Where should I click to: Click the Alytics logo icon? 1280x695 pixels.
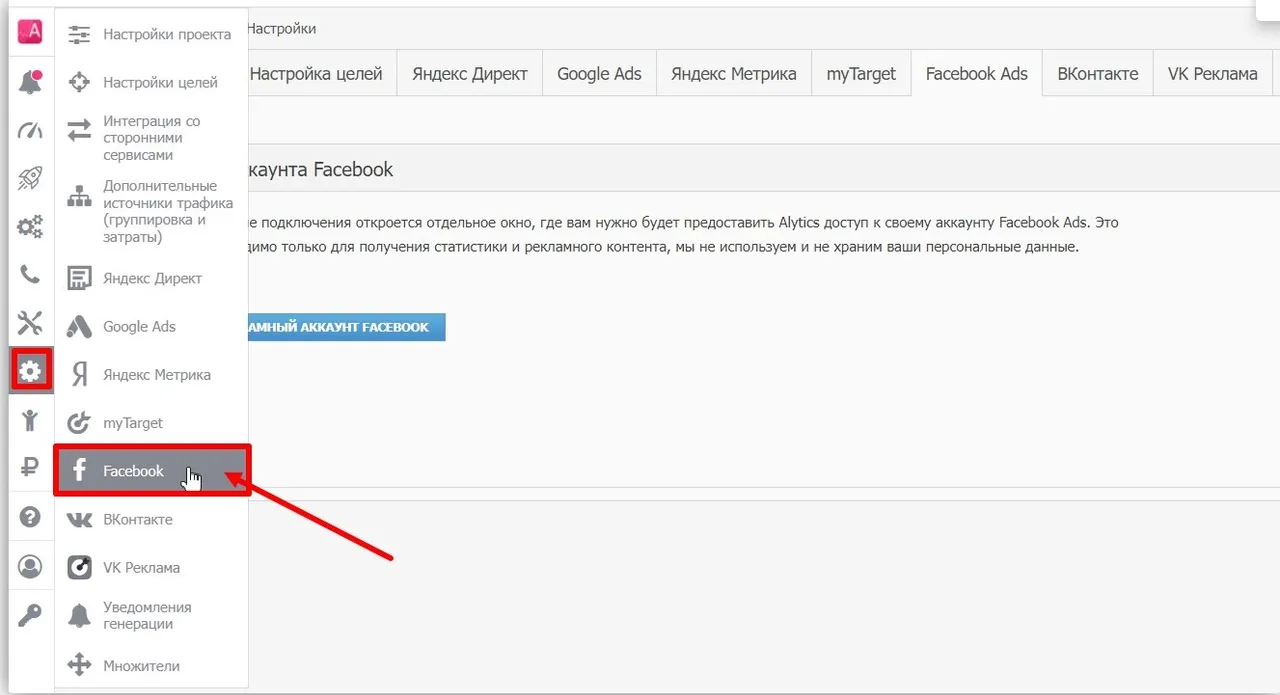pyautogui.click(x=30, y=32)
